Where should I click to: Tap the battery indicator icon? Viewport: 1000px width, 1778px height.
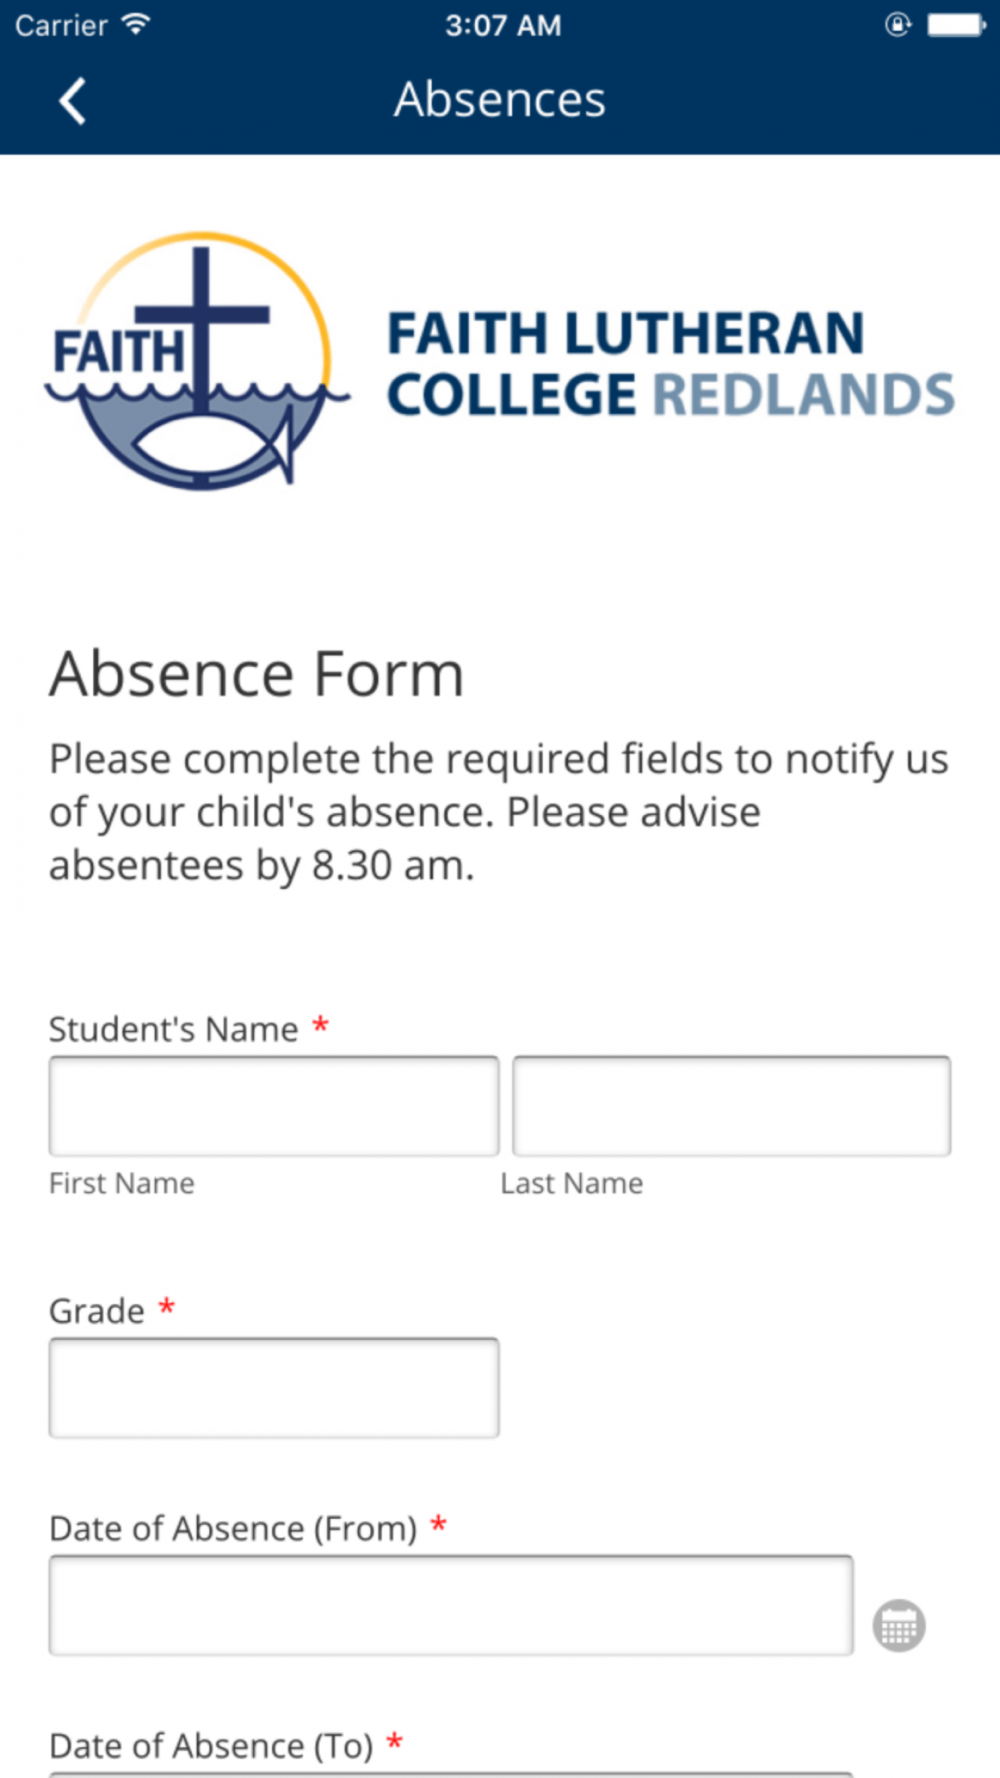(x=957, y=25)
